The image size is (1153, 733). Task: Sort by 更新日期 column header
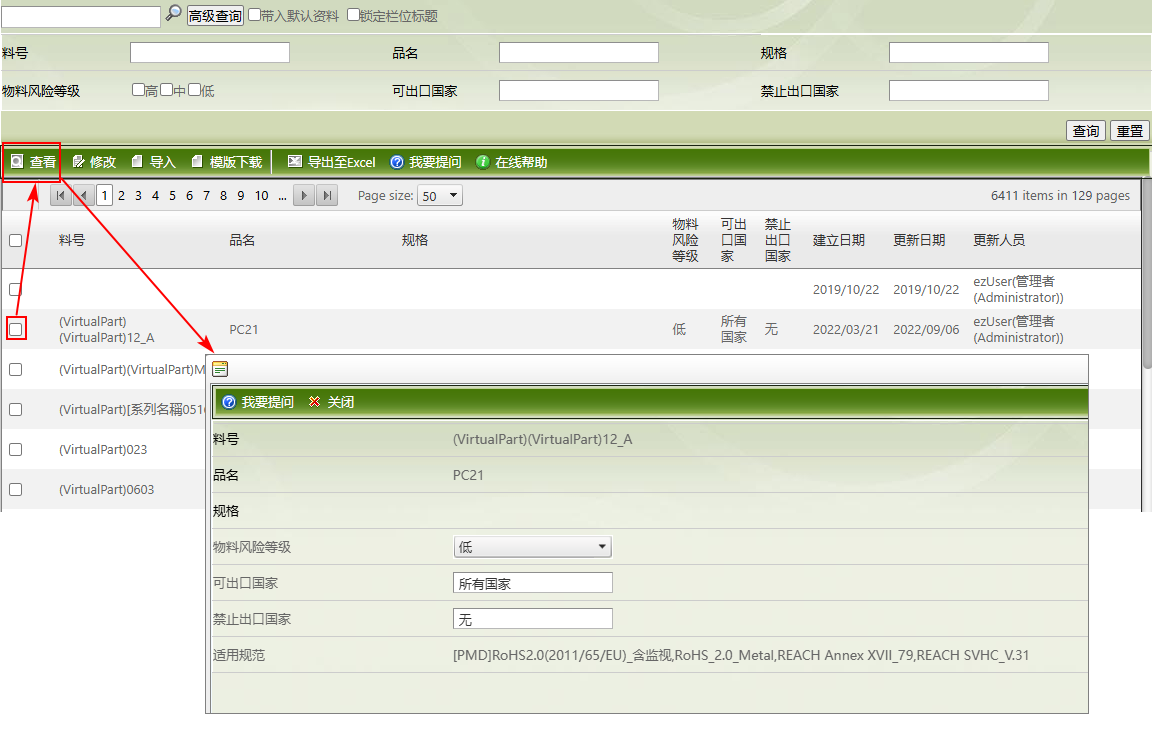(x=919, y=240)
